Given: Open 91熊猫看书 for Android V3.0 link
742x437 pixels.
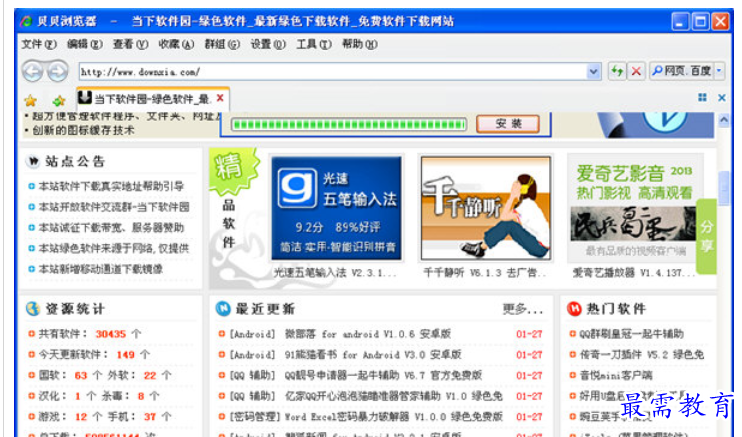Looking at the screenshot, I should [373, 355].
